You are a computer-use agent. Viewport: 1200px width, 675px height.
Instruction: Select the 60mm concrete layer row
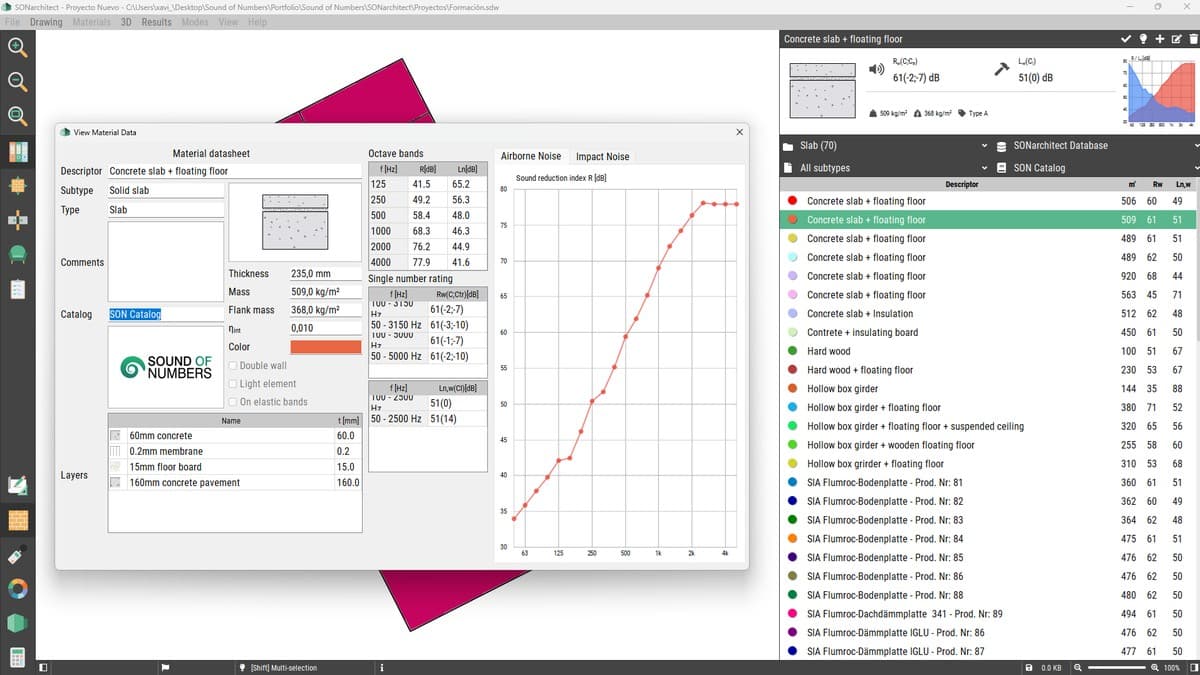click(x=234, y=436)
